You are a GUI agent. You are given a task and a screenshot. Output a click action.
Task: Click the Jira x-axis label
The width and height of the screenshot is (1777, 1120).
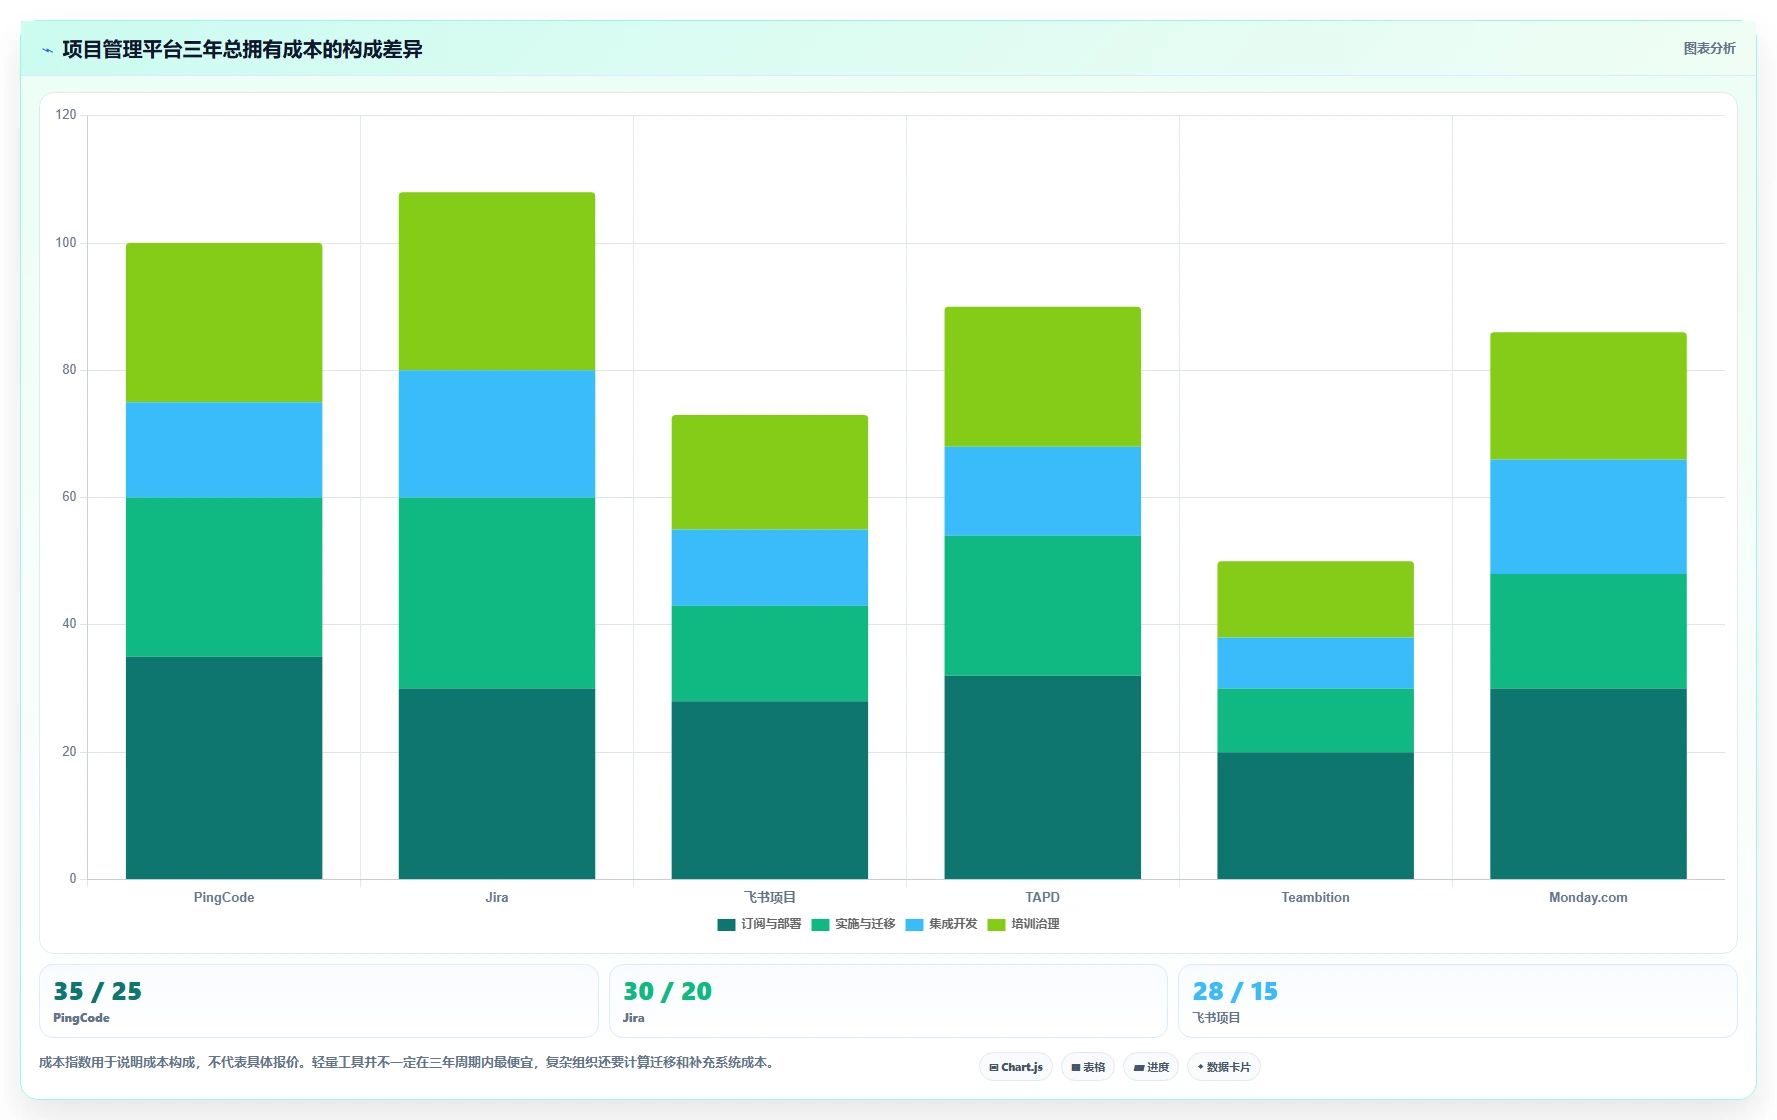point(497,897)
